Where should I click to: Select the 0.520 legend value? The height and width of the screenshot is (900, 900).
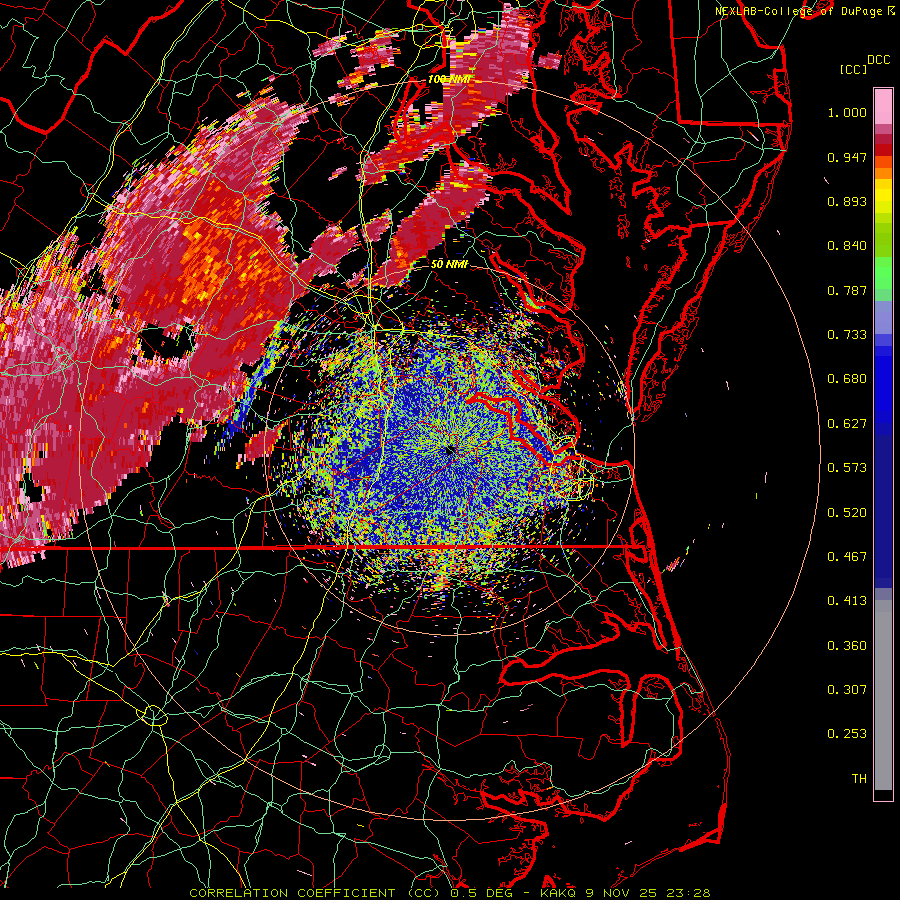847,513
